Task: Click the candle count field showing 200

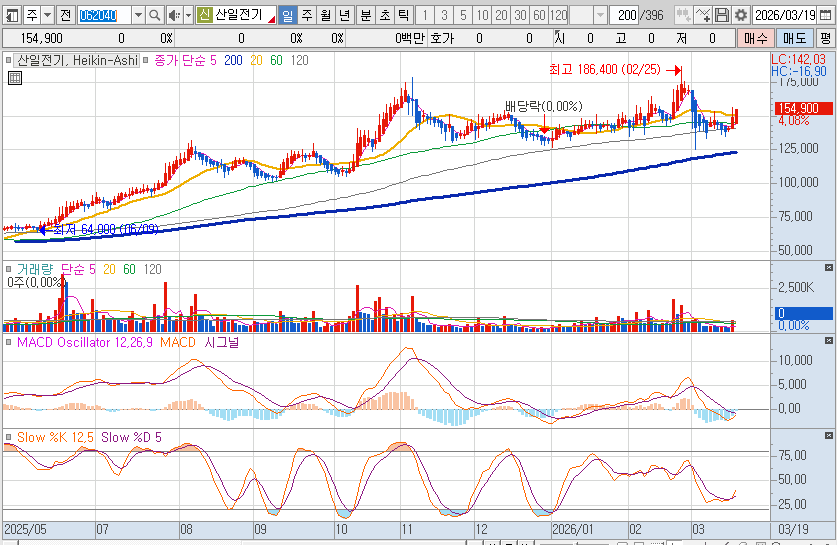Action: (625, 15)
